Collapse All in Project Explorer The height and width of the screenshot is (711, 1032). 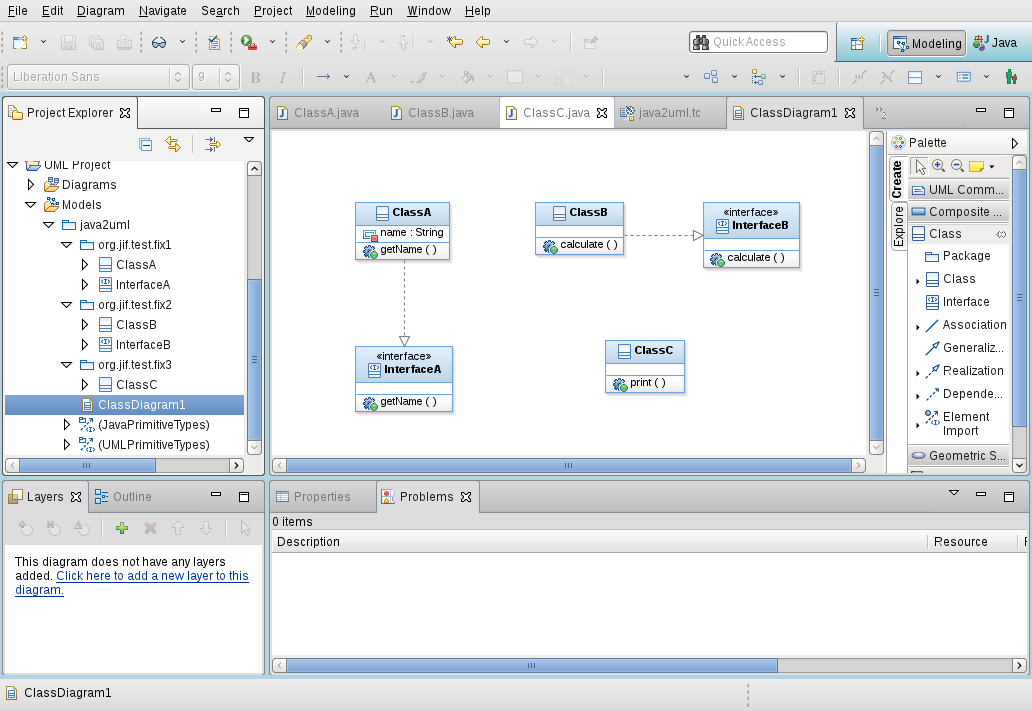(x=145, y=143)
